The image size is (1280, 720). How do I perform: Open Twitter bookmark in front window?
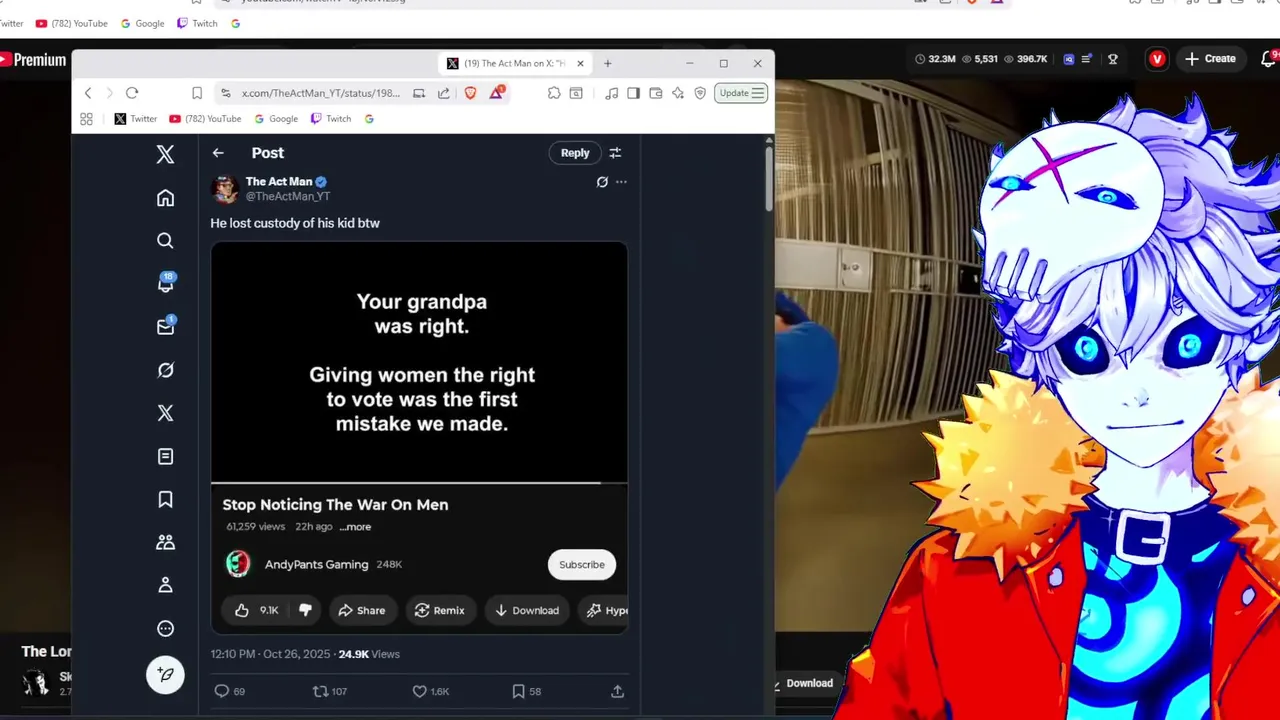[135, 119]
